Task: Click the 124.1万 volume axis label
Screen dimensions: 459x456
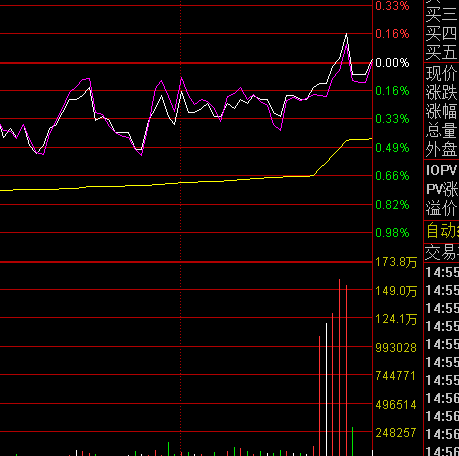Action: [396, 319]
